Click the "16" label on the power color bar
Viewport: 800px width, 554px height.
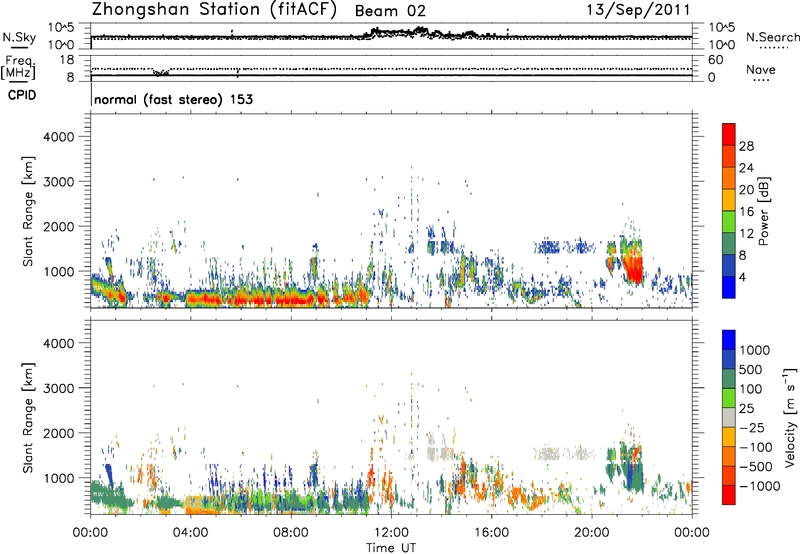click(x=746, y=212)
